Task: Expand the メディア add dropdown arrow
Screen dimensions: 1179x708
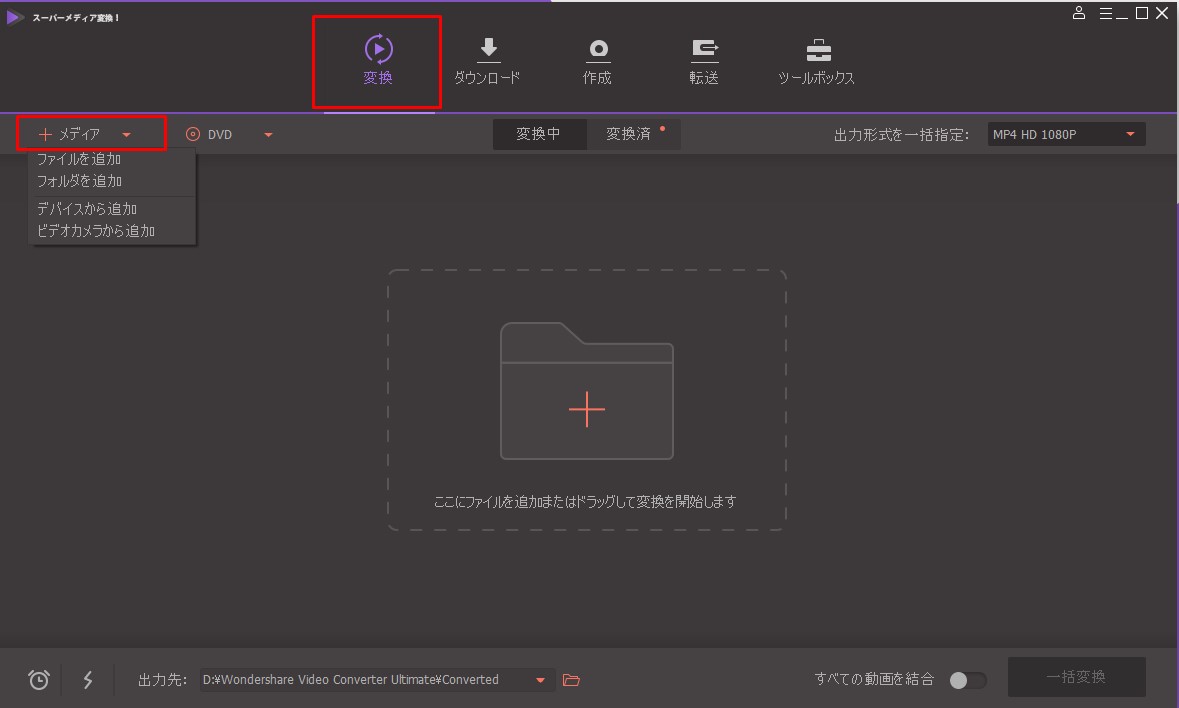Action: [x=126, y=134]
